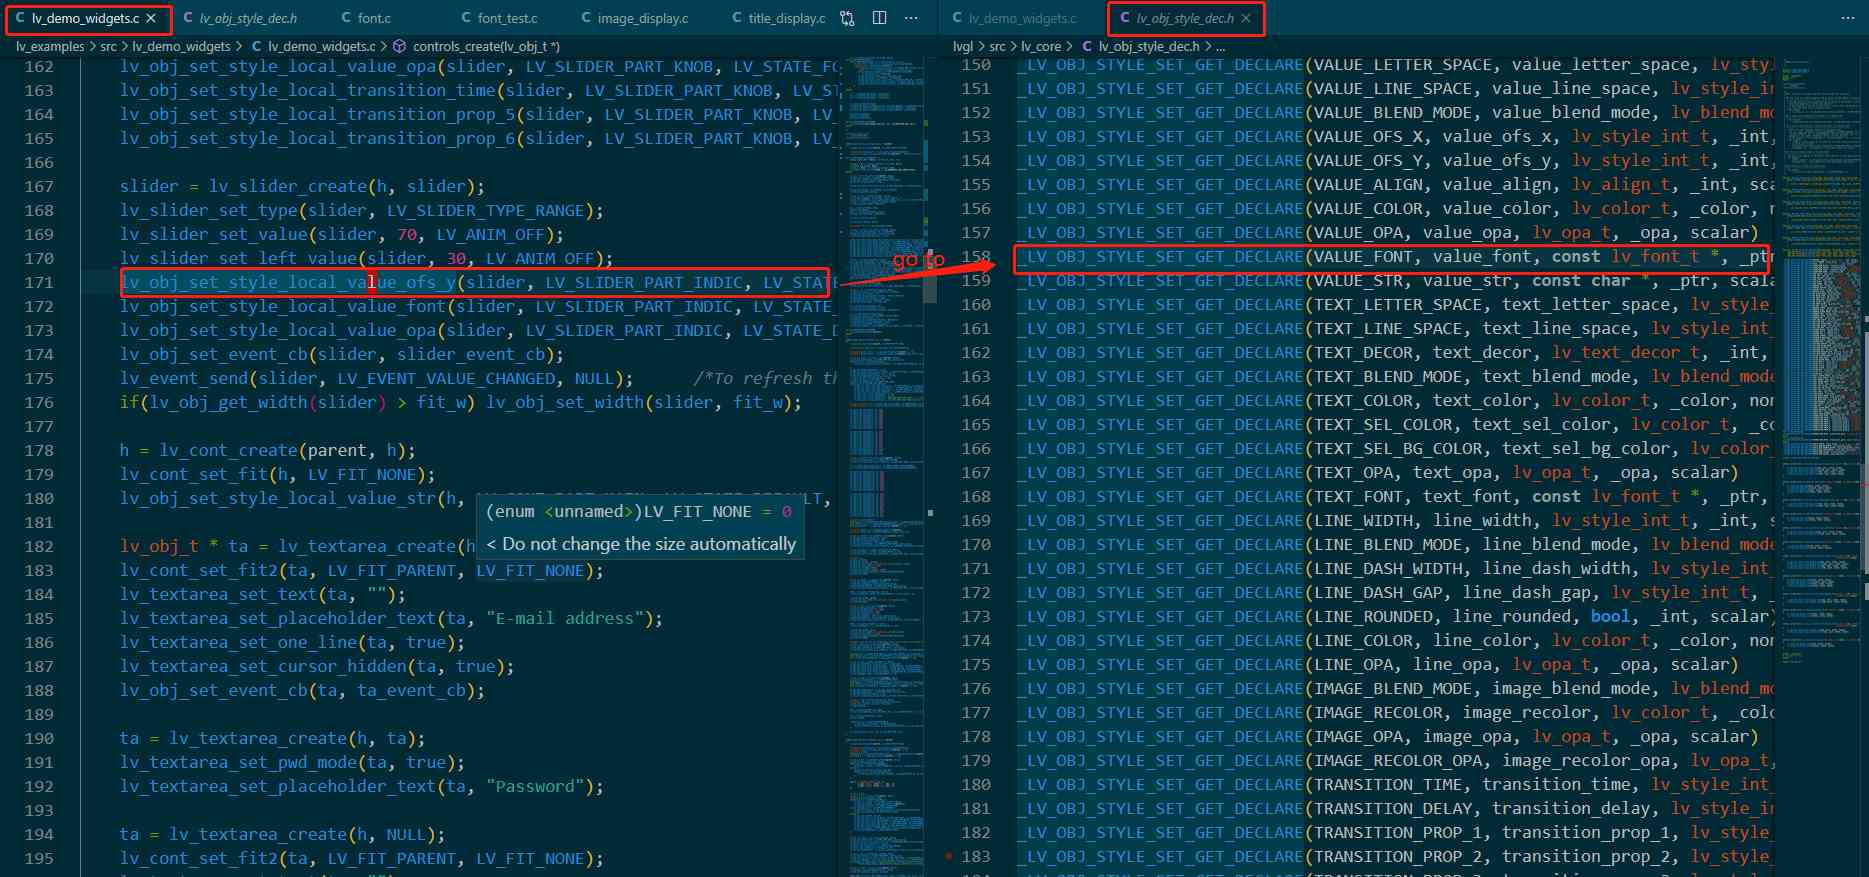Close the lv_obj_style_dec.h tab in right editor
The image size is (1869, 877).
[x=1245, y=18]
